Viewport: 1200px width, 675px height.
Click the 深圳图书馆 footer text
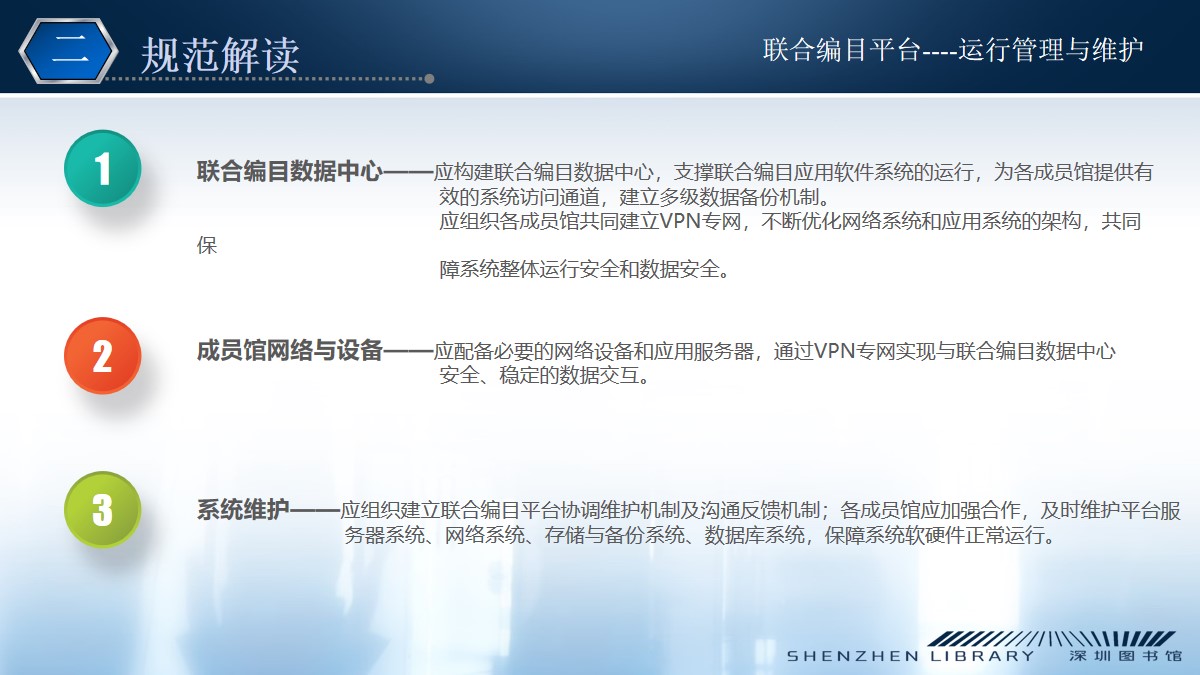[x=1125, y=656]
